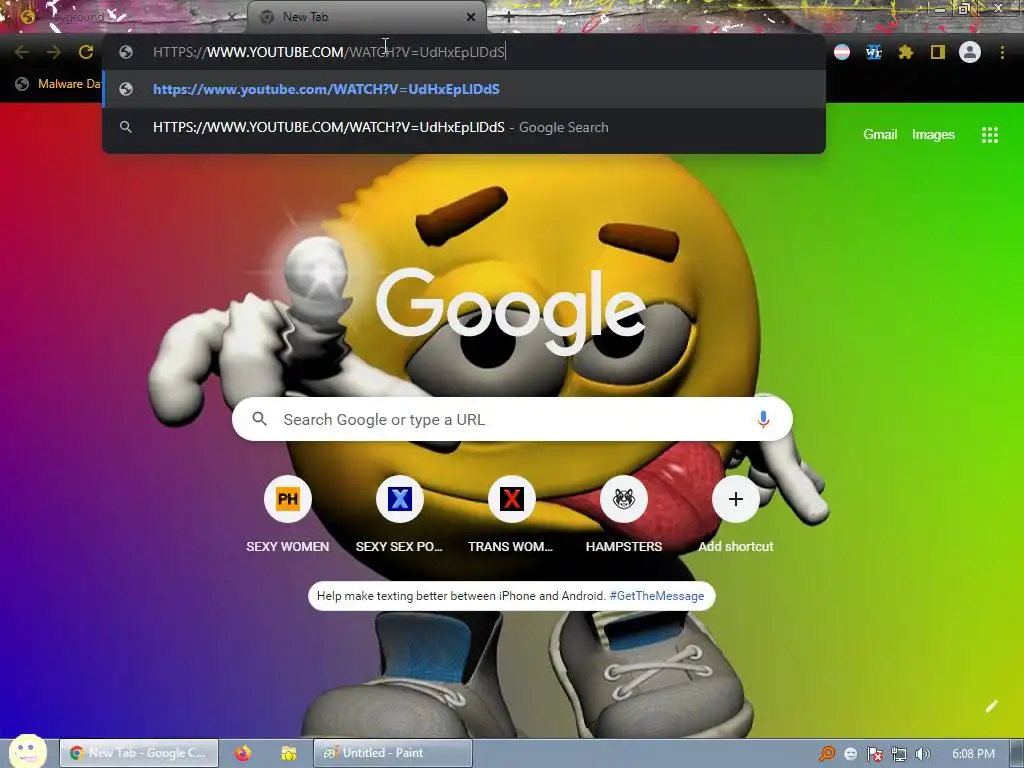Select the Google Search suggestion row

[x=464, y=127]
